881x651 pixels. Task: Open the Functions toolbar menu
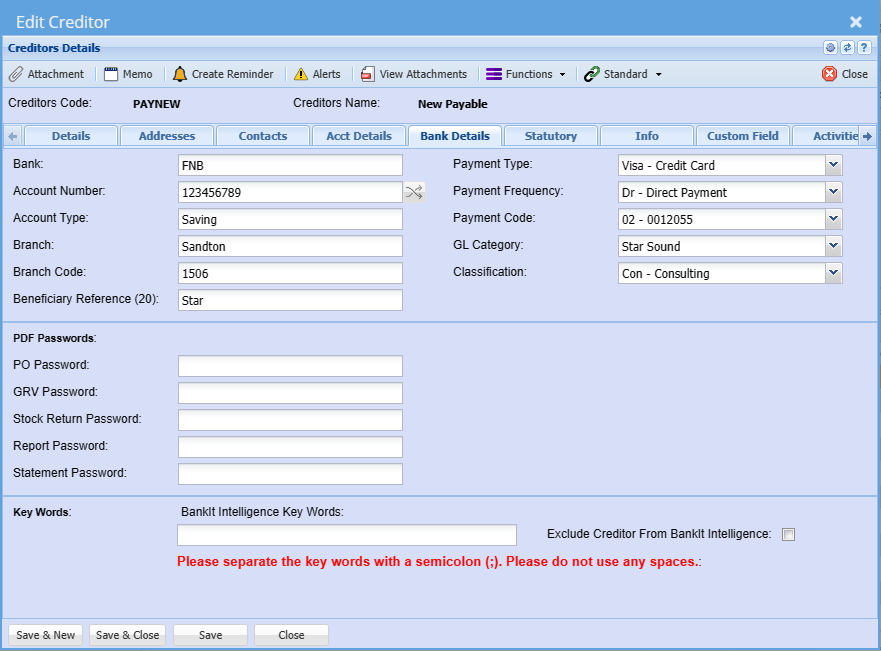(526, 74)
